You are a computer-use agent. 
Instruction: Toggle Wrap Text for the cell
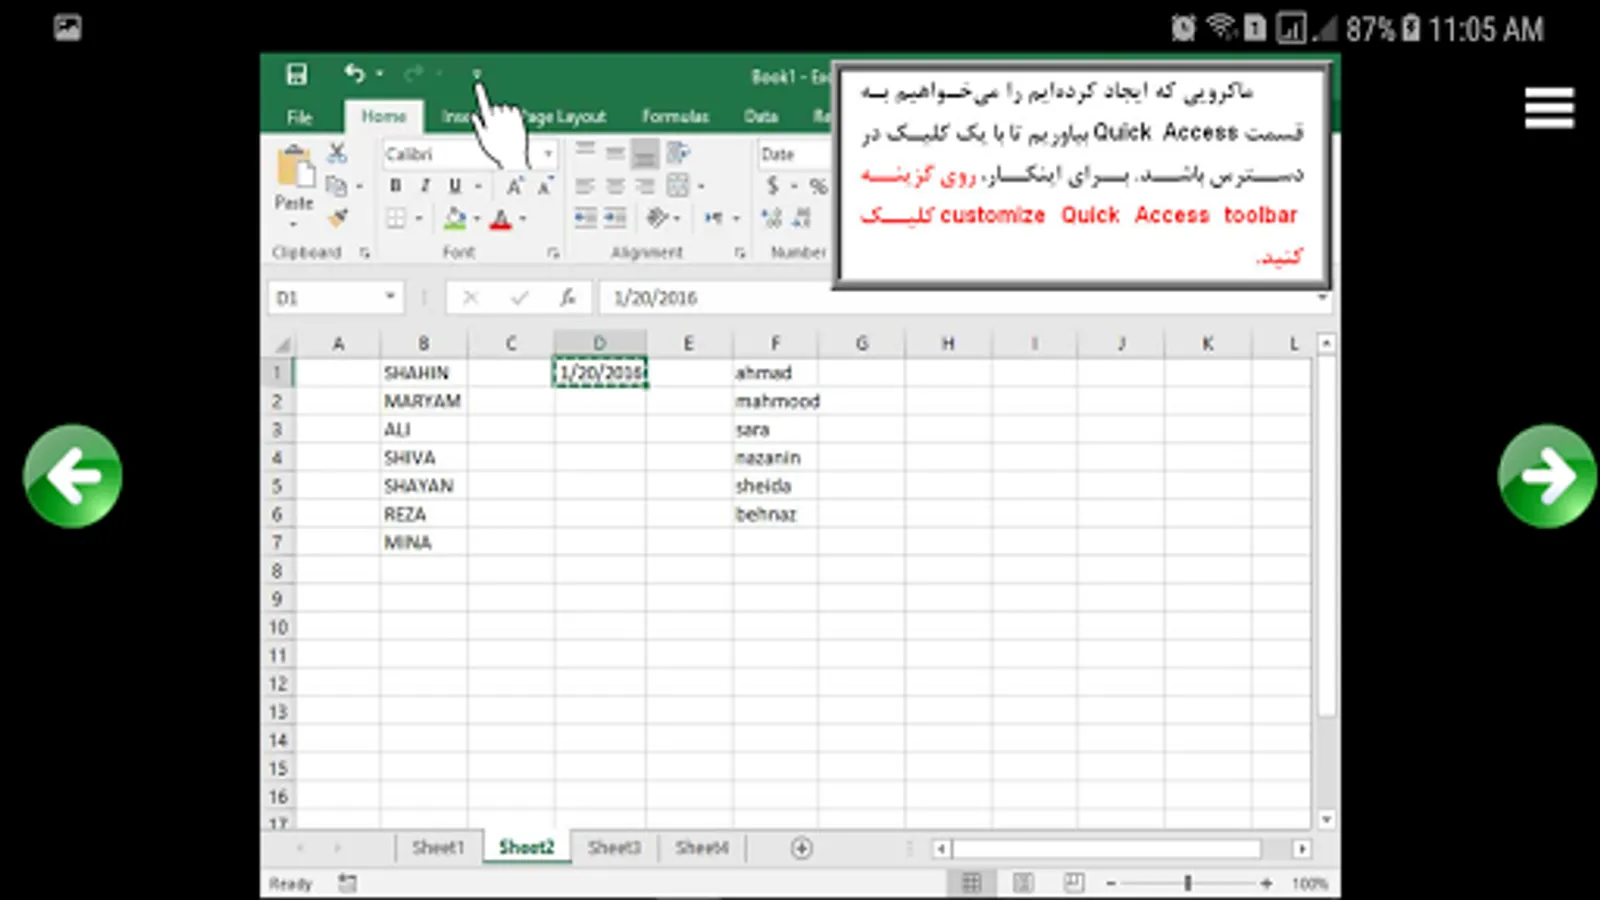678,152
